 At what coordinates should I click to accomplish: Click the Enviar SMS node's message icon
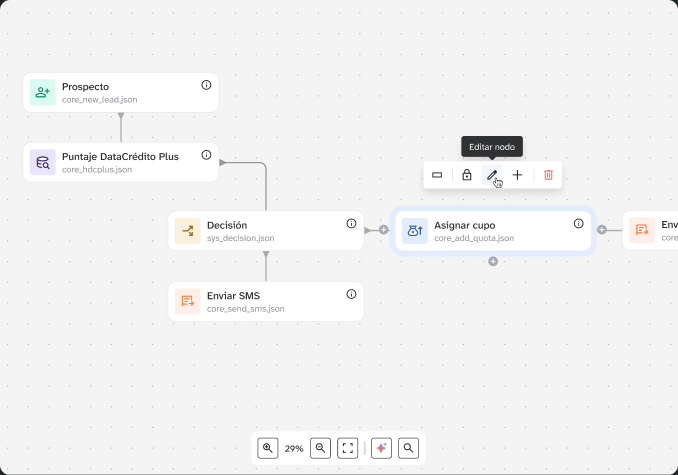click(188, 301)
